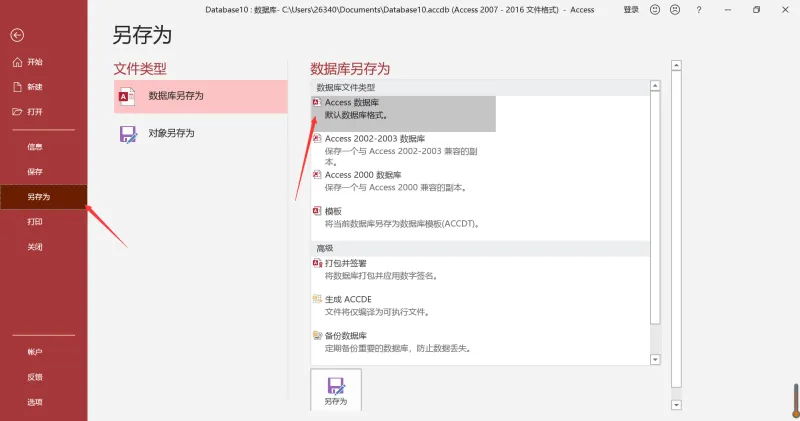Click 登录 to sign in
The height and width of the screenshot is (421, 800).
(631, 10)
